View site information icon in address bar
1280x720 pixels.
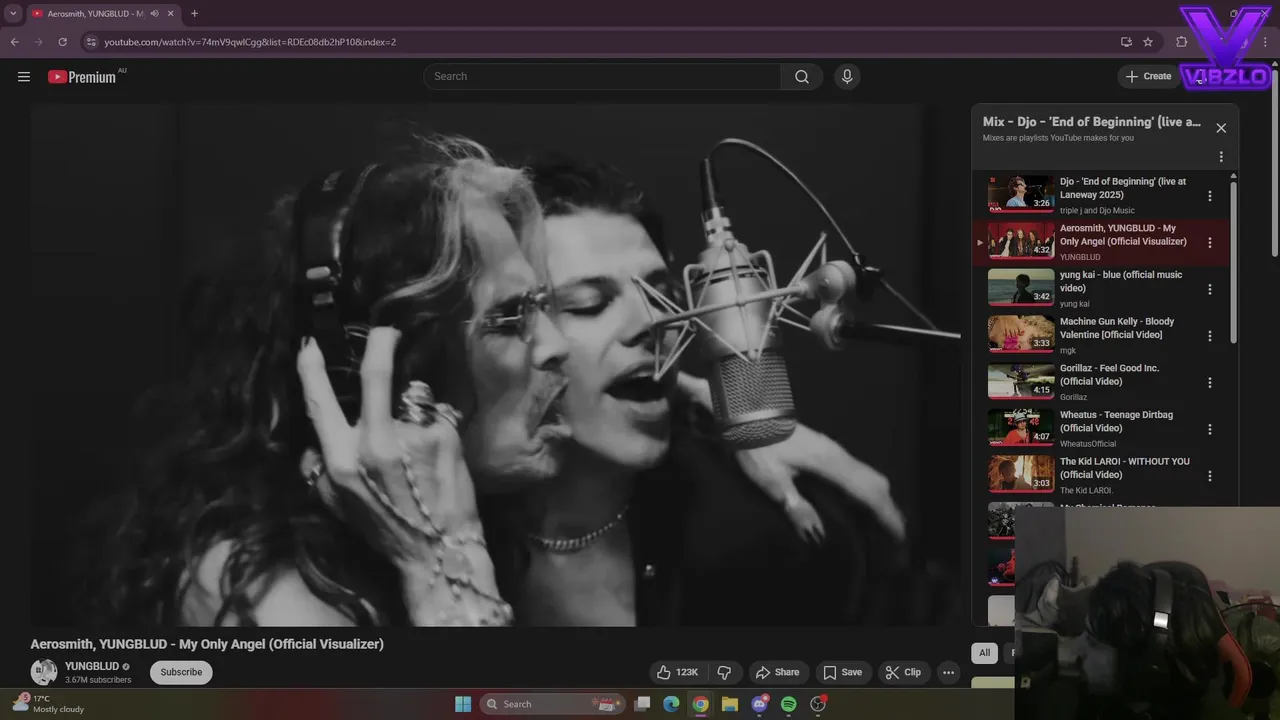[x=91, y=42]
